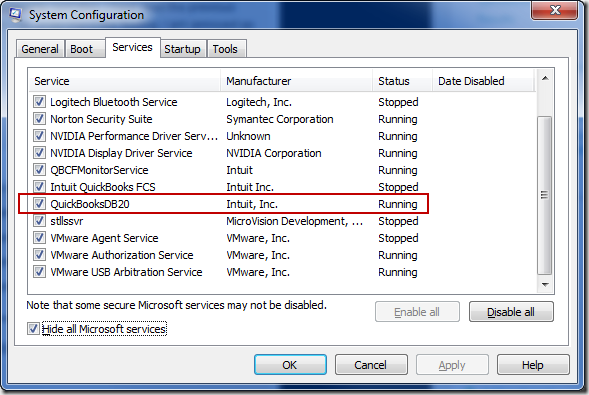Untick NVIDIA Display Driver Service checkbox

click(39, 152)
